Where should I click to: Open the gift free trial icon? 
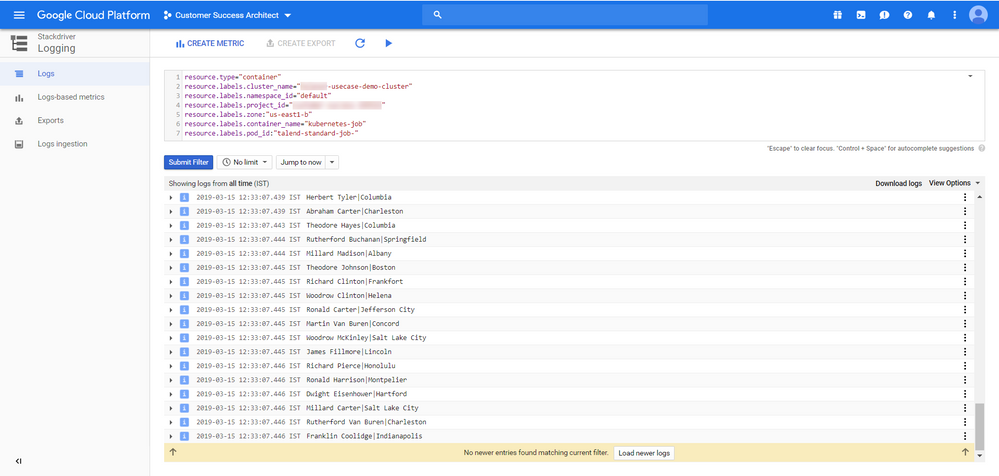837,15
